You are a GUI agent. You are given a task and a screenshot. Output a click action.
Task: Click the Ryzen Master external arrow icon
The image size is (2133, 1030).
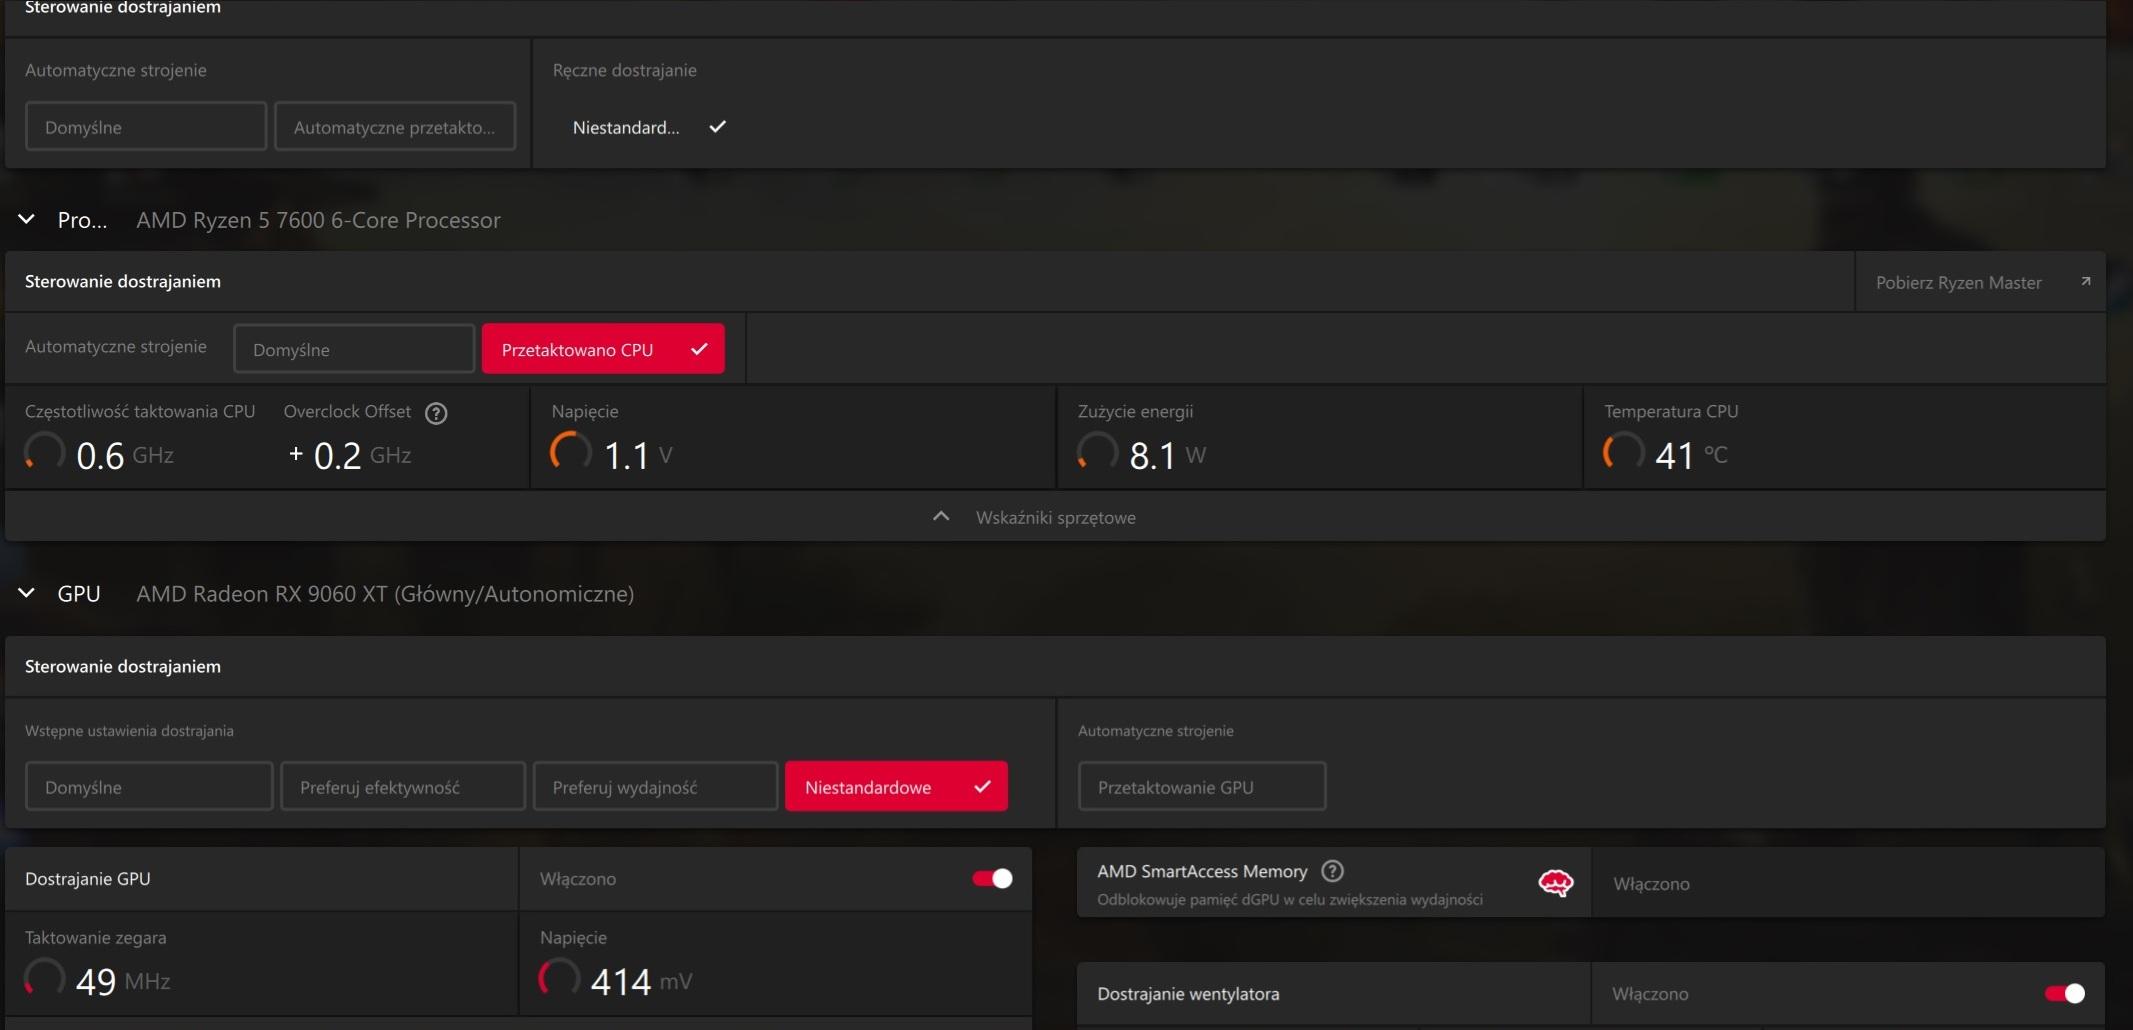(2085, 281)
